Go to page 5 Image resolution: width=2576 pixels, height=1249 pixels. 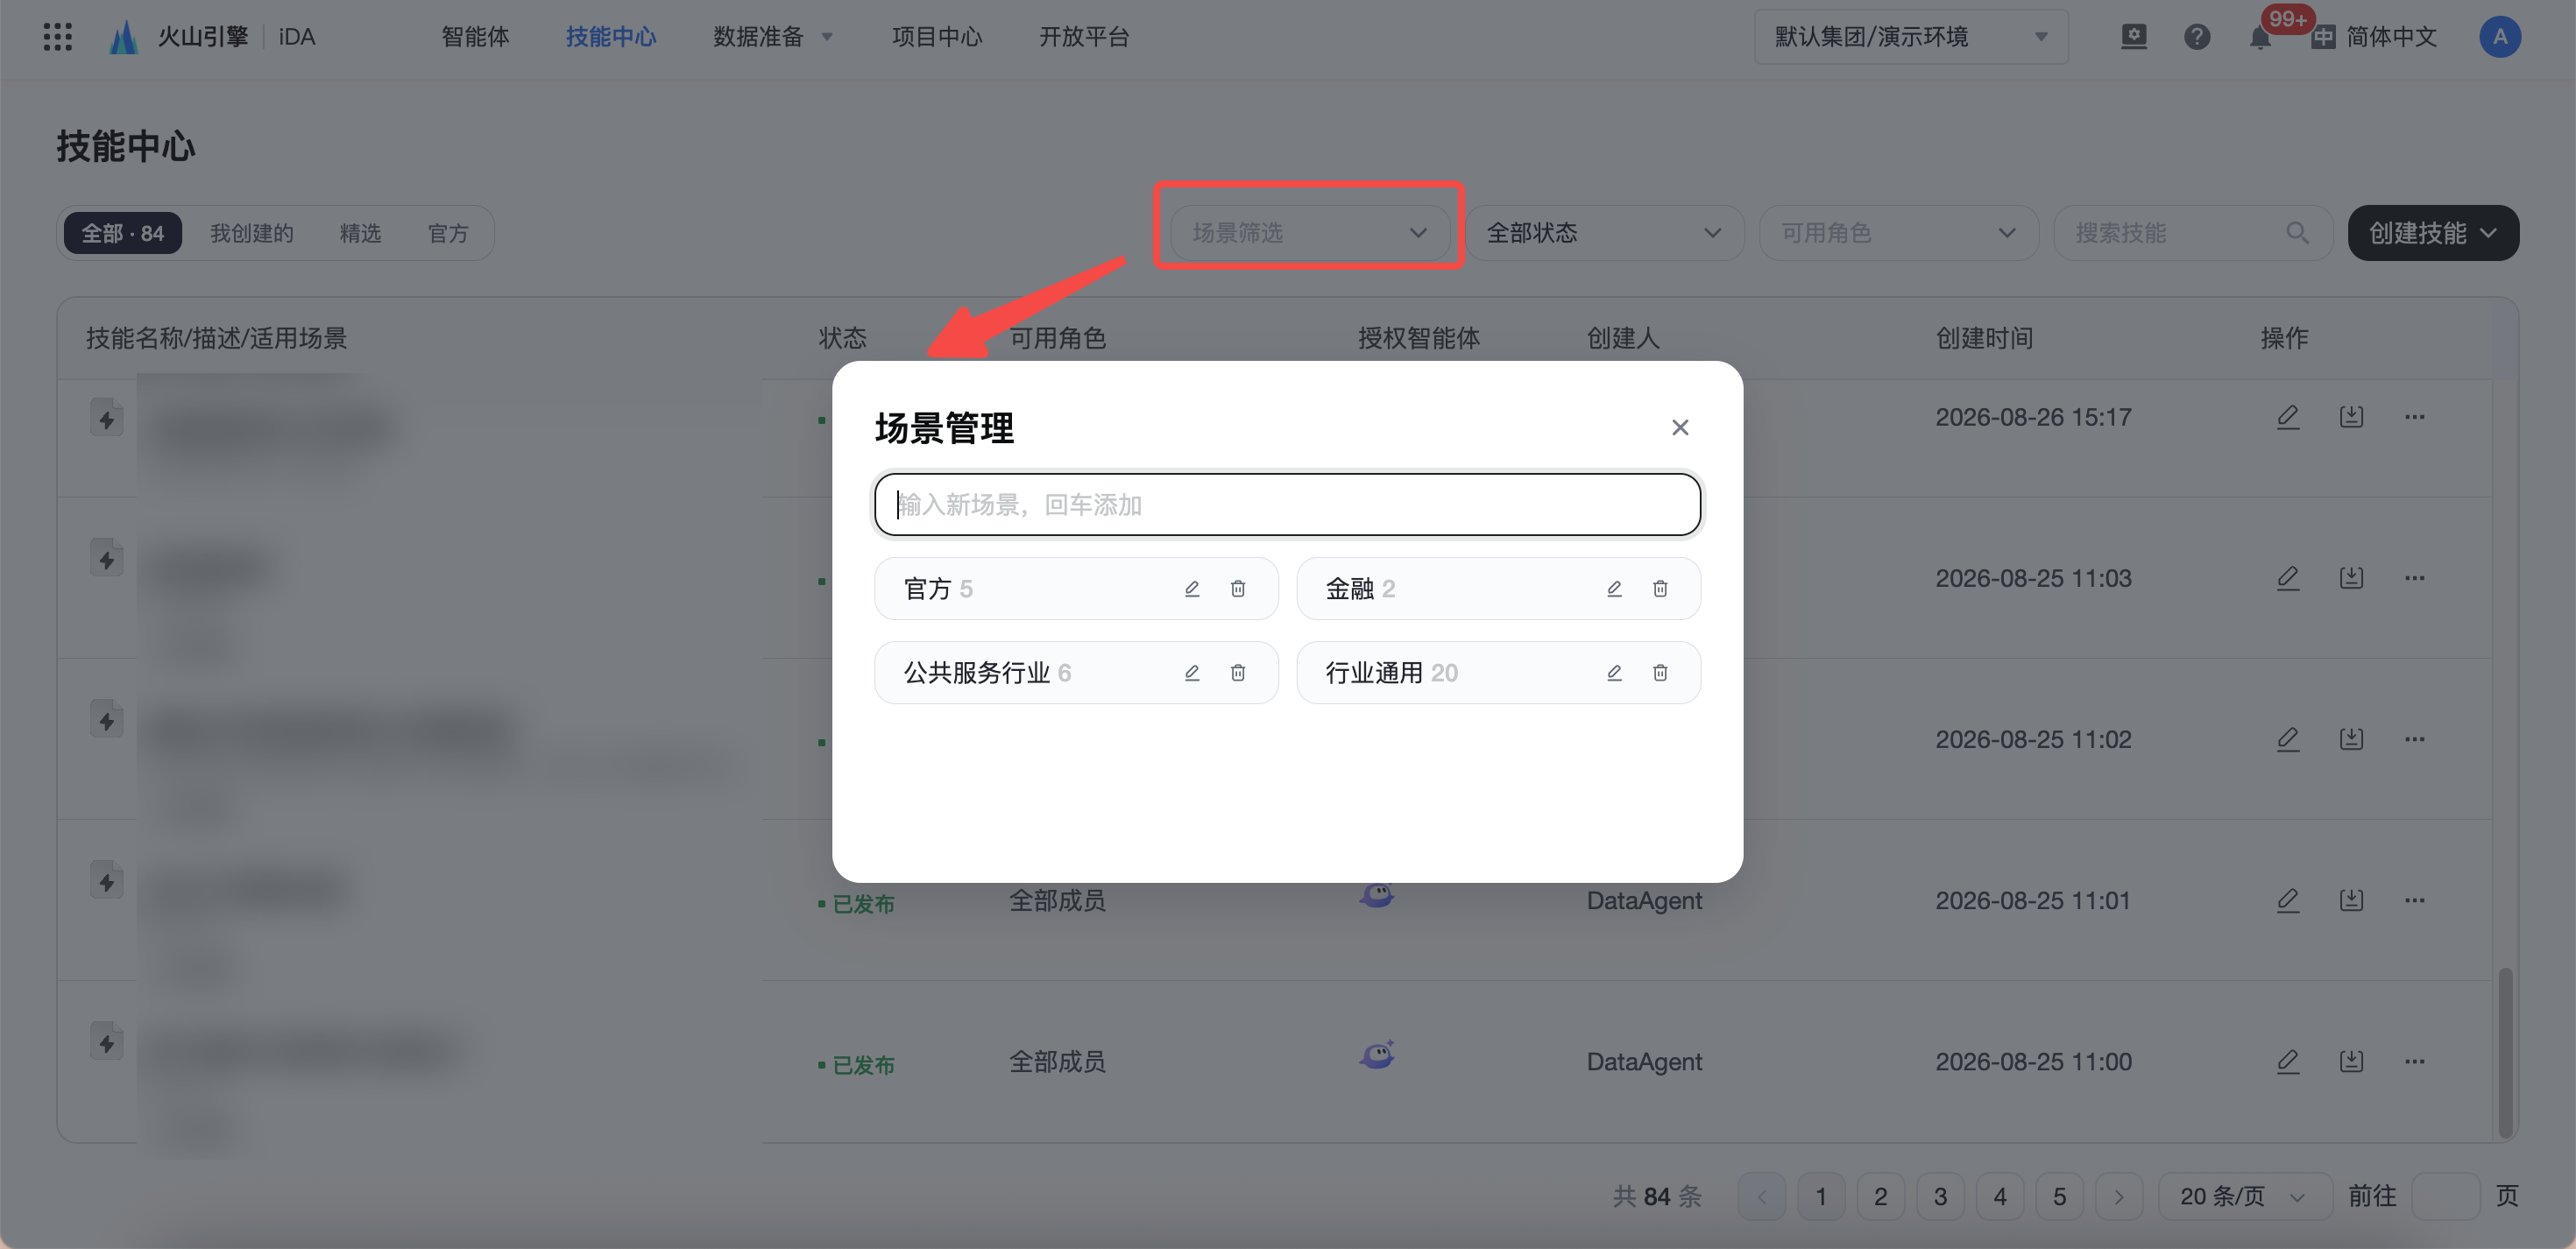point(2059,1196)
